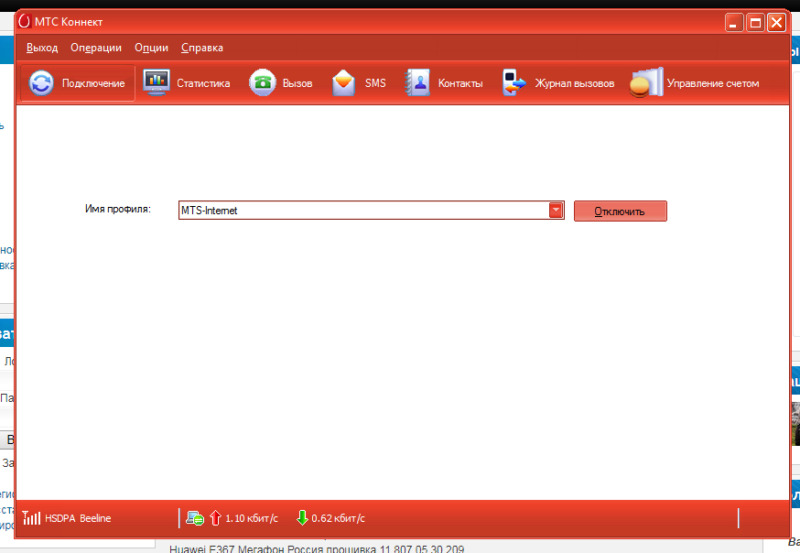The image size is (800, 553).
Task: Click the signal strength bars icon
Action: pyautogui.click(x=31, y=518)
